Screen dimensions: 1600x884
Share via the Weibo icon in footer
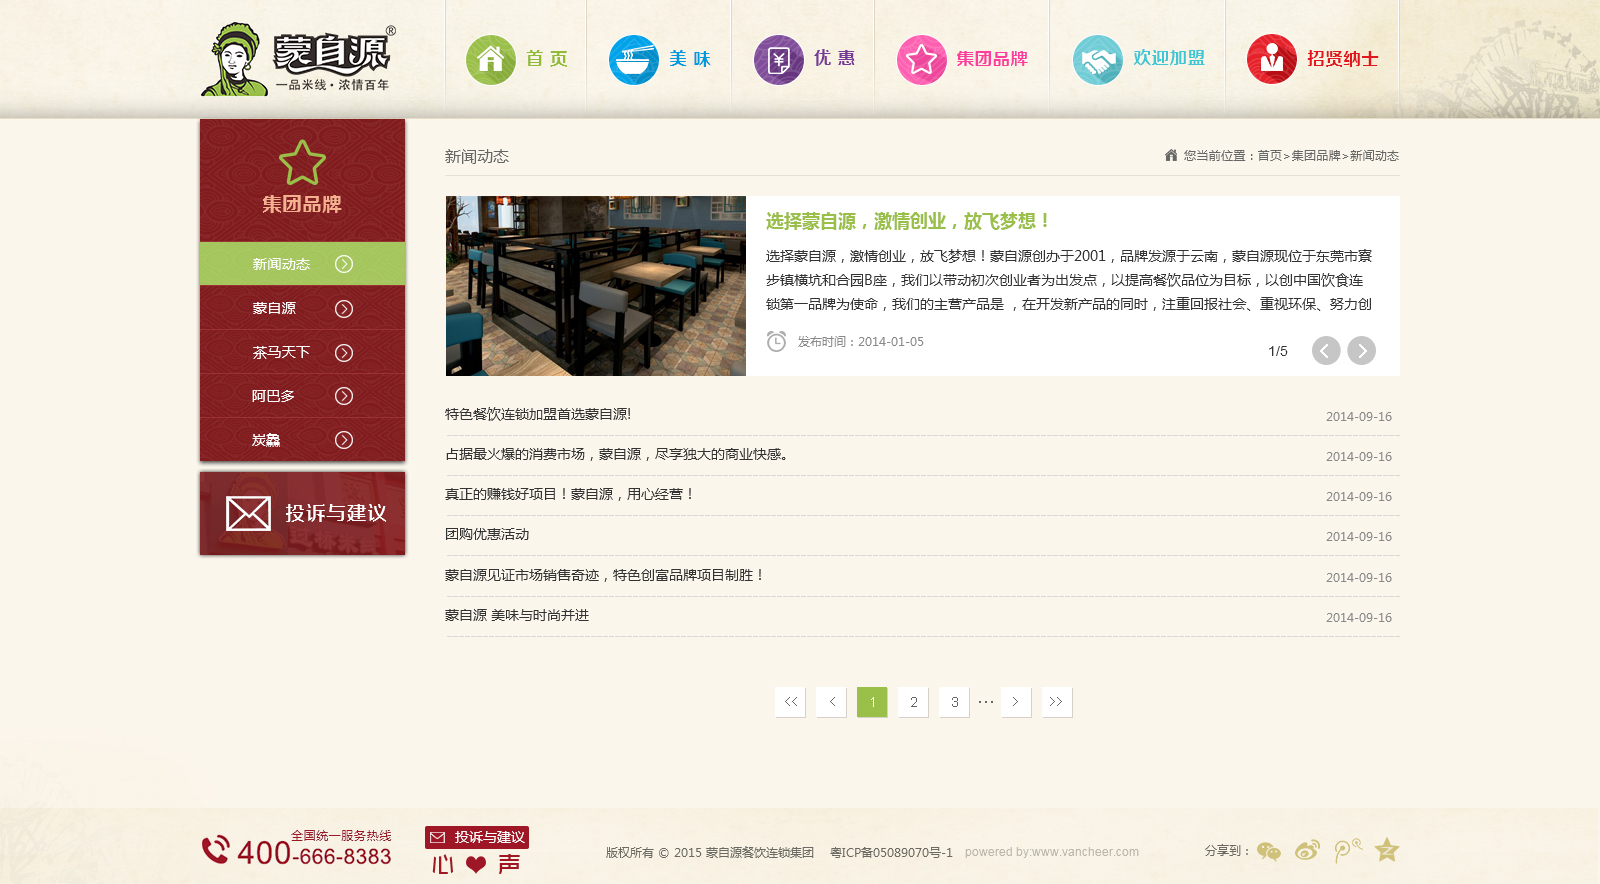click(x=1308, y=850)
